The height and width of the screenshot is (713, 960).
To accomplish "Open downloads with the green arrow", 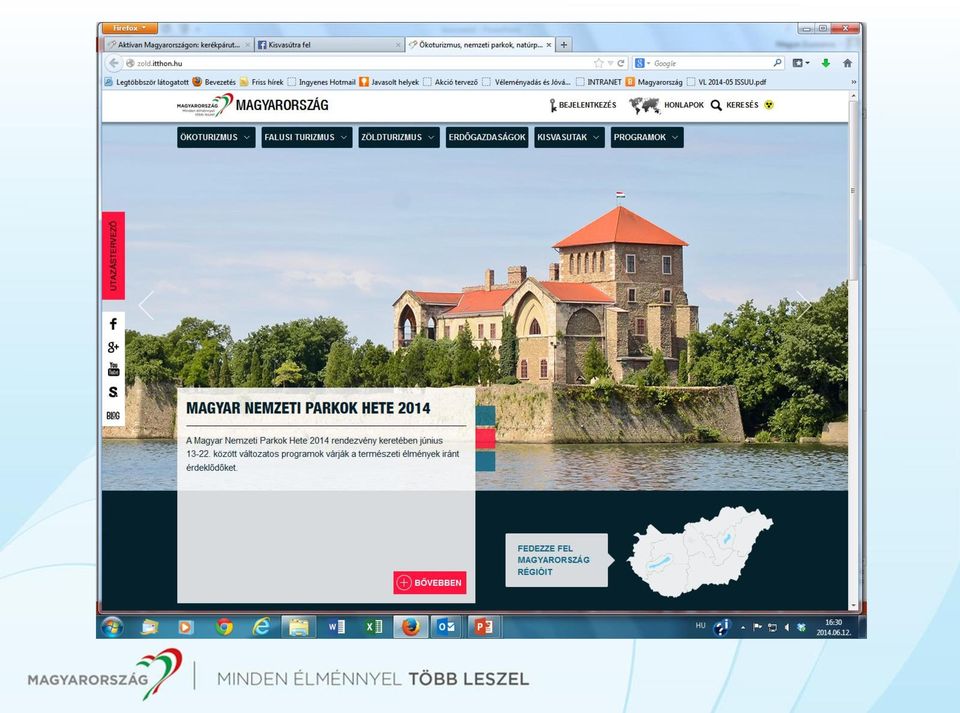I will pos(825,63).
